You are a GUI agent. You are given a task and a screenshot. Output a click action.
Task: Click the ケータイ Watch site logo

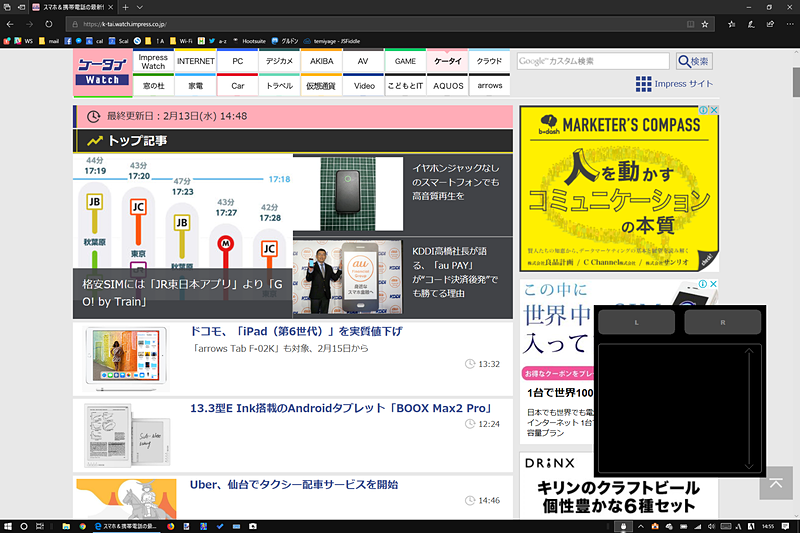(103, 72)
